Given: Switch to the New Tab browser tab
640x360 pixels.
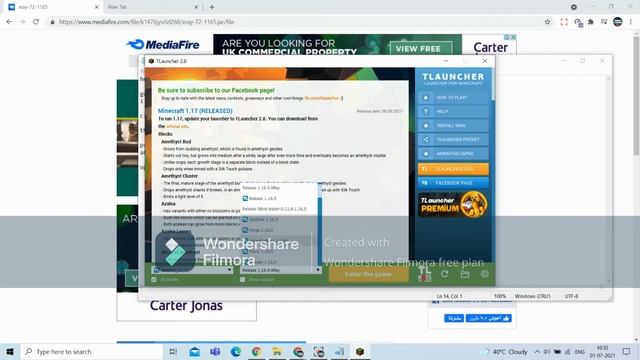Looking at the screenshot, I should click(151, 7).
